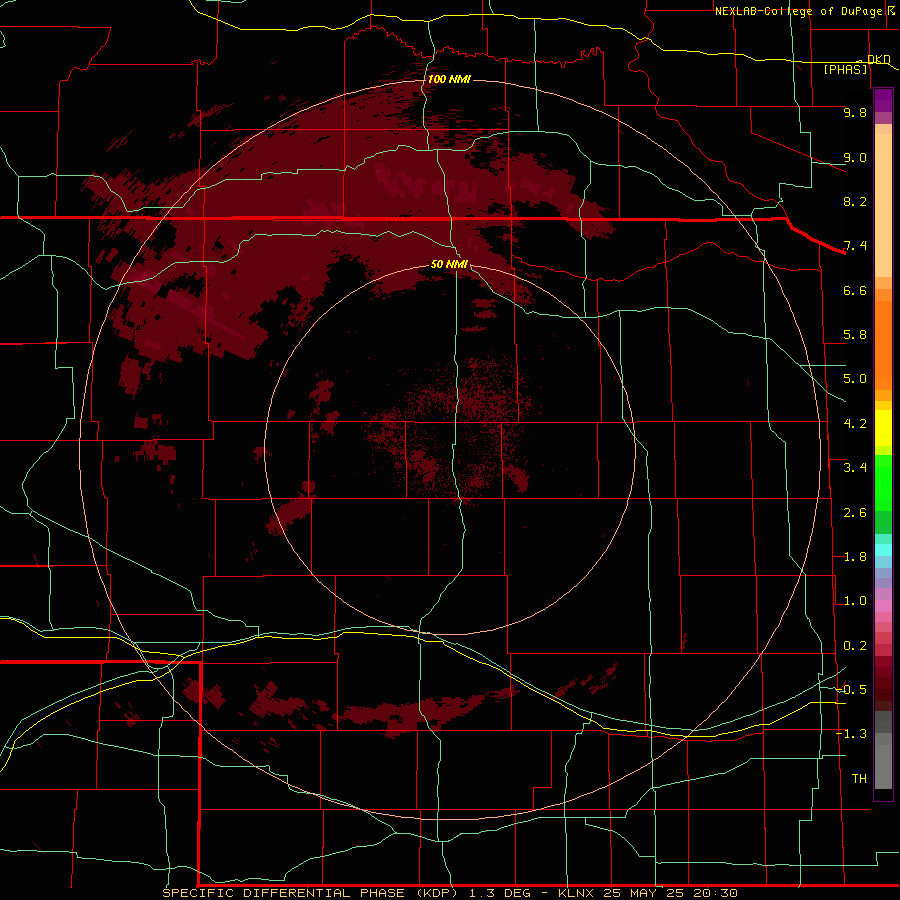This screenshot has height=900, width=900.
Task: Click the 0.2 value on the color scale
Action: [855, 646]
